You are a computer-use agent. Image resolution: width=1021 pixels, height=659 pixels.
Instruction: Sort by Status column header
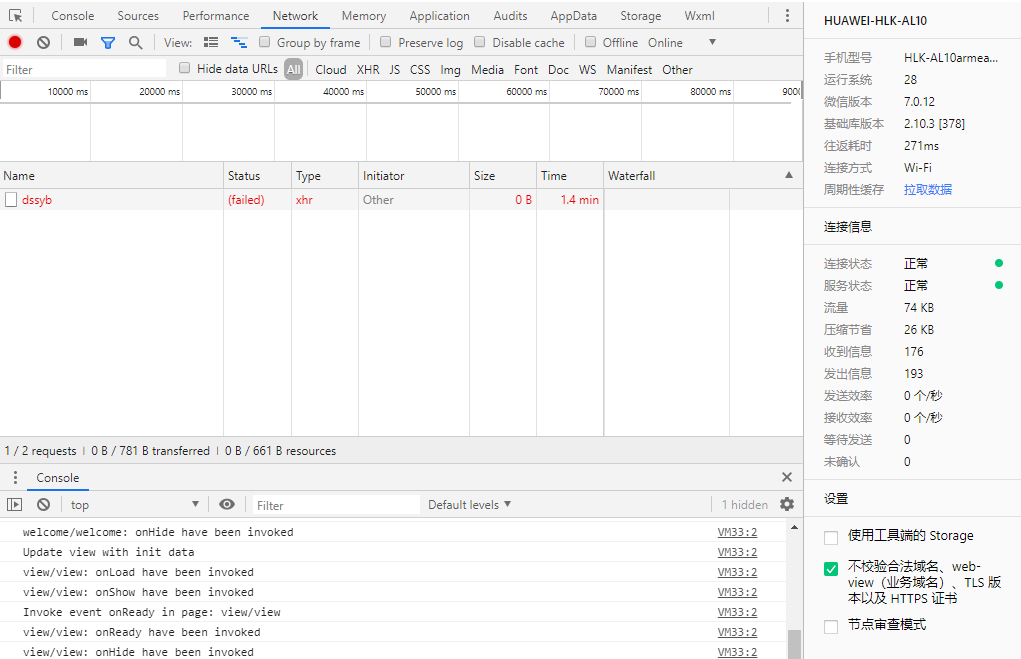click(258, 176)
